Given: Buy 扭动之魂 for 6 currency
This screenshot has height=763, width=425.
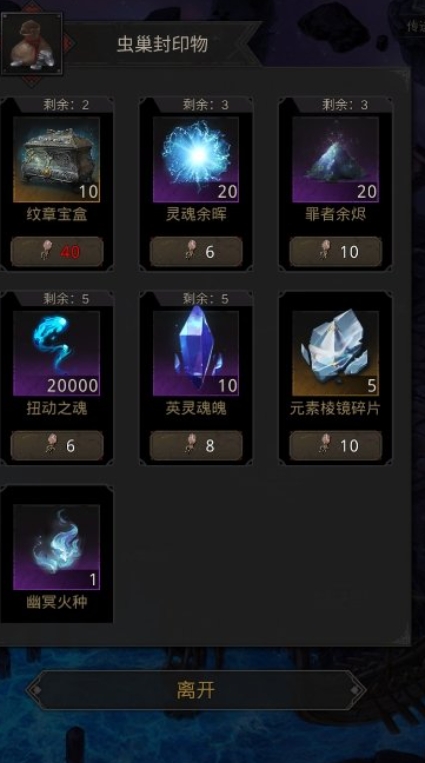Looking at the screenshot, I should click(57, 445).
